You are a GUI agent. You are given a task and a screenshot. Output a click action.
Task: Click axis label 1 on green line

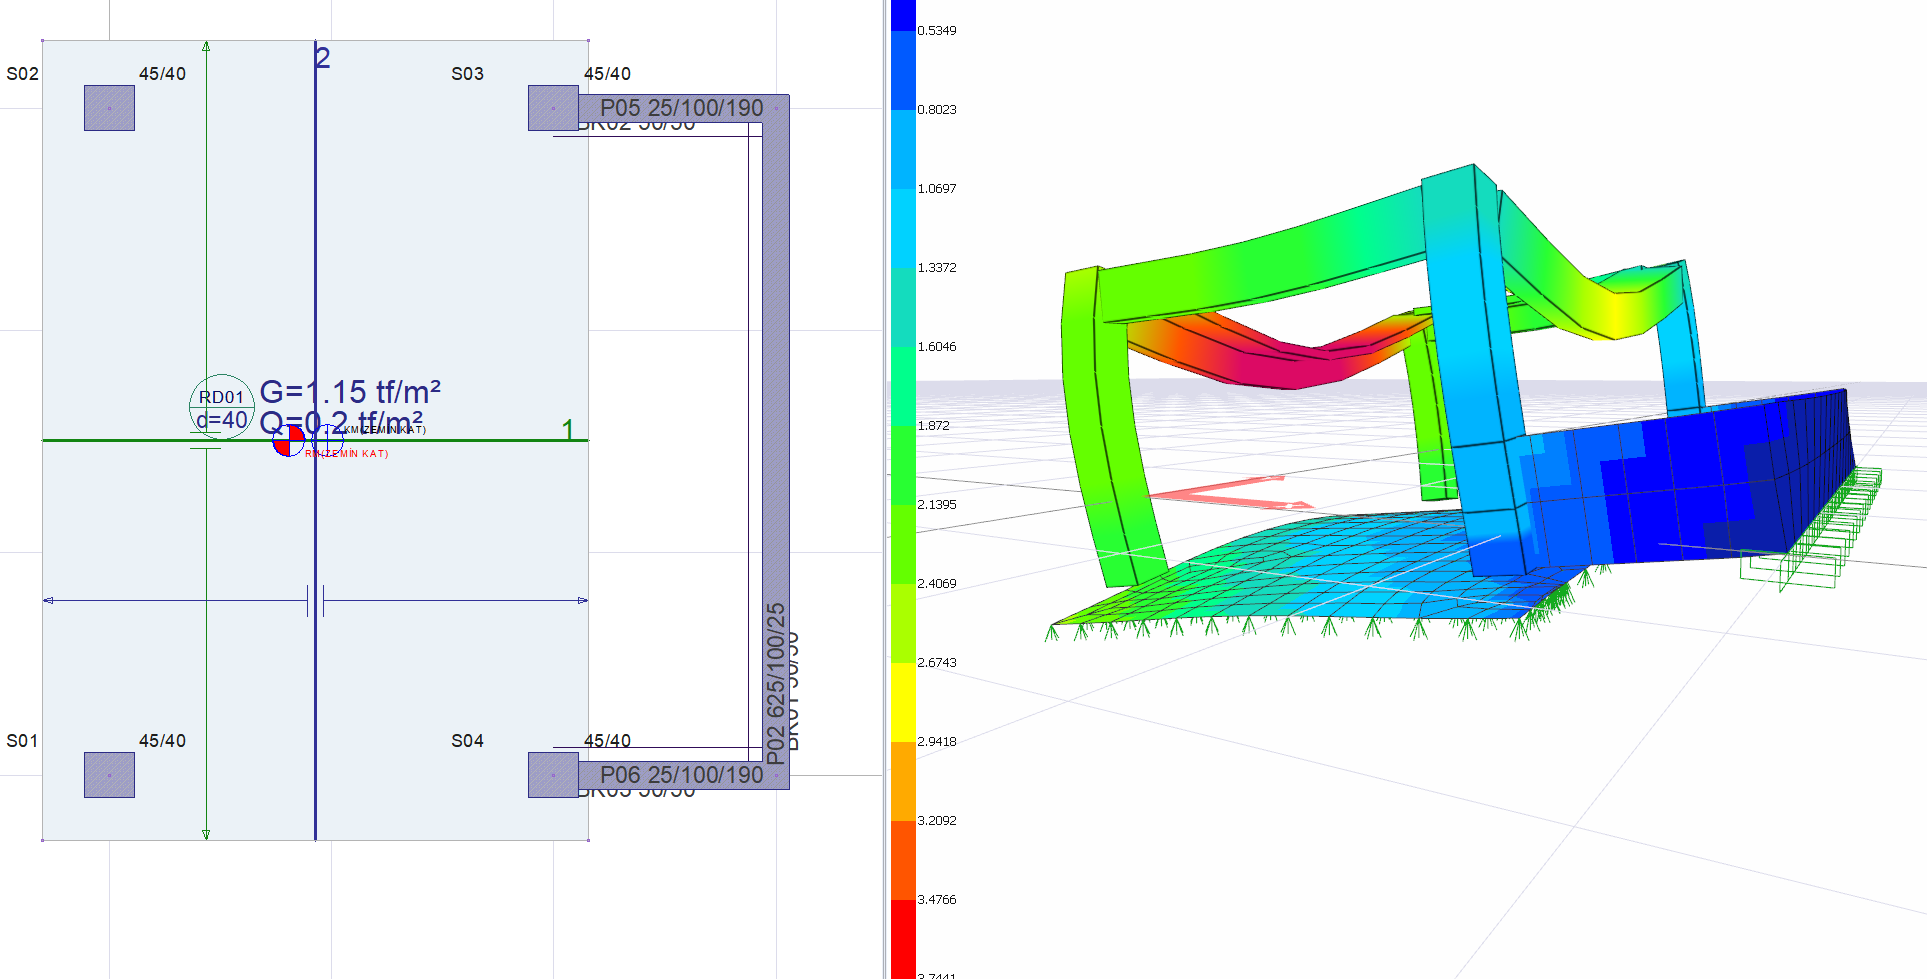click(x=568, y=429)
